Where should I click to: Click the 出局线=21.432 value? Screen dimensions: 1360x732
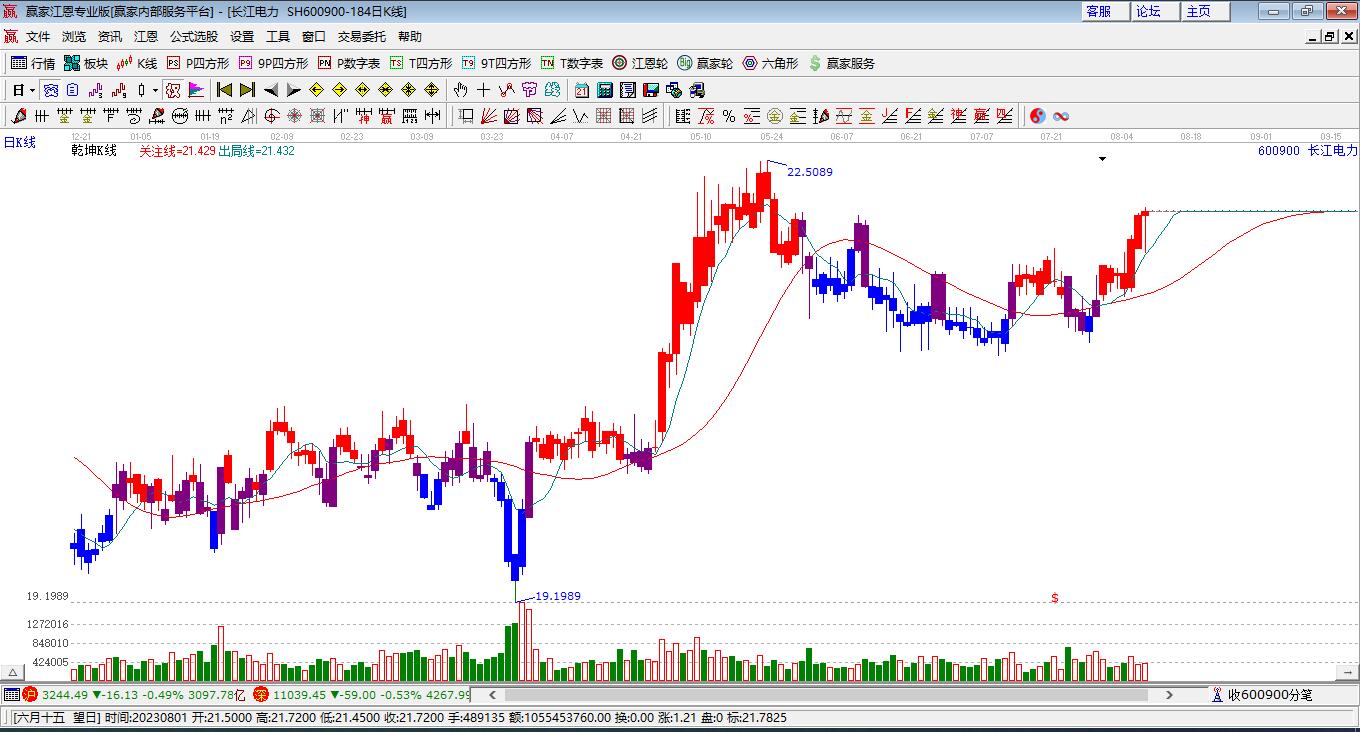point(256,151)
